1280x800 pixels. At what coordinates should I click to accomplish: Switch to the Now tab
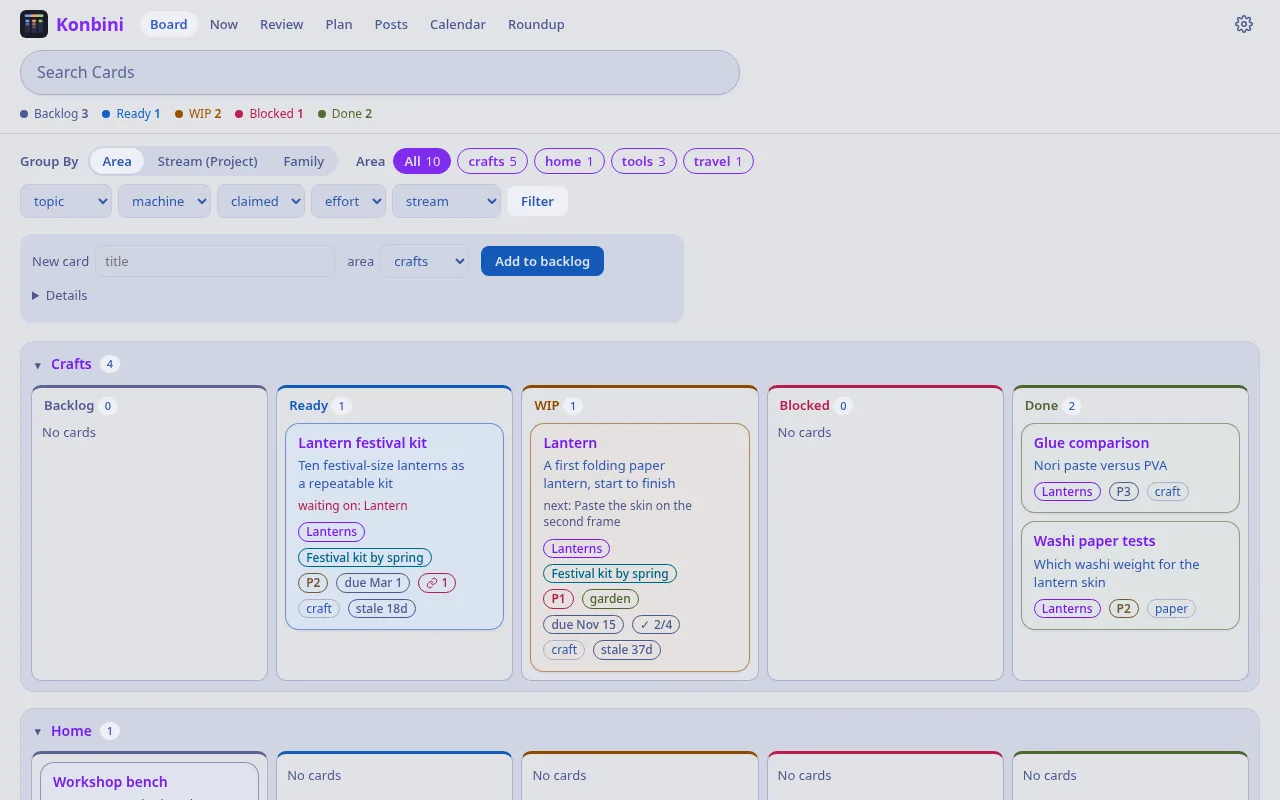(x=224, y=24)
